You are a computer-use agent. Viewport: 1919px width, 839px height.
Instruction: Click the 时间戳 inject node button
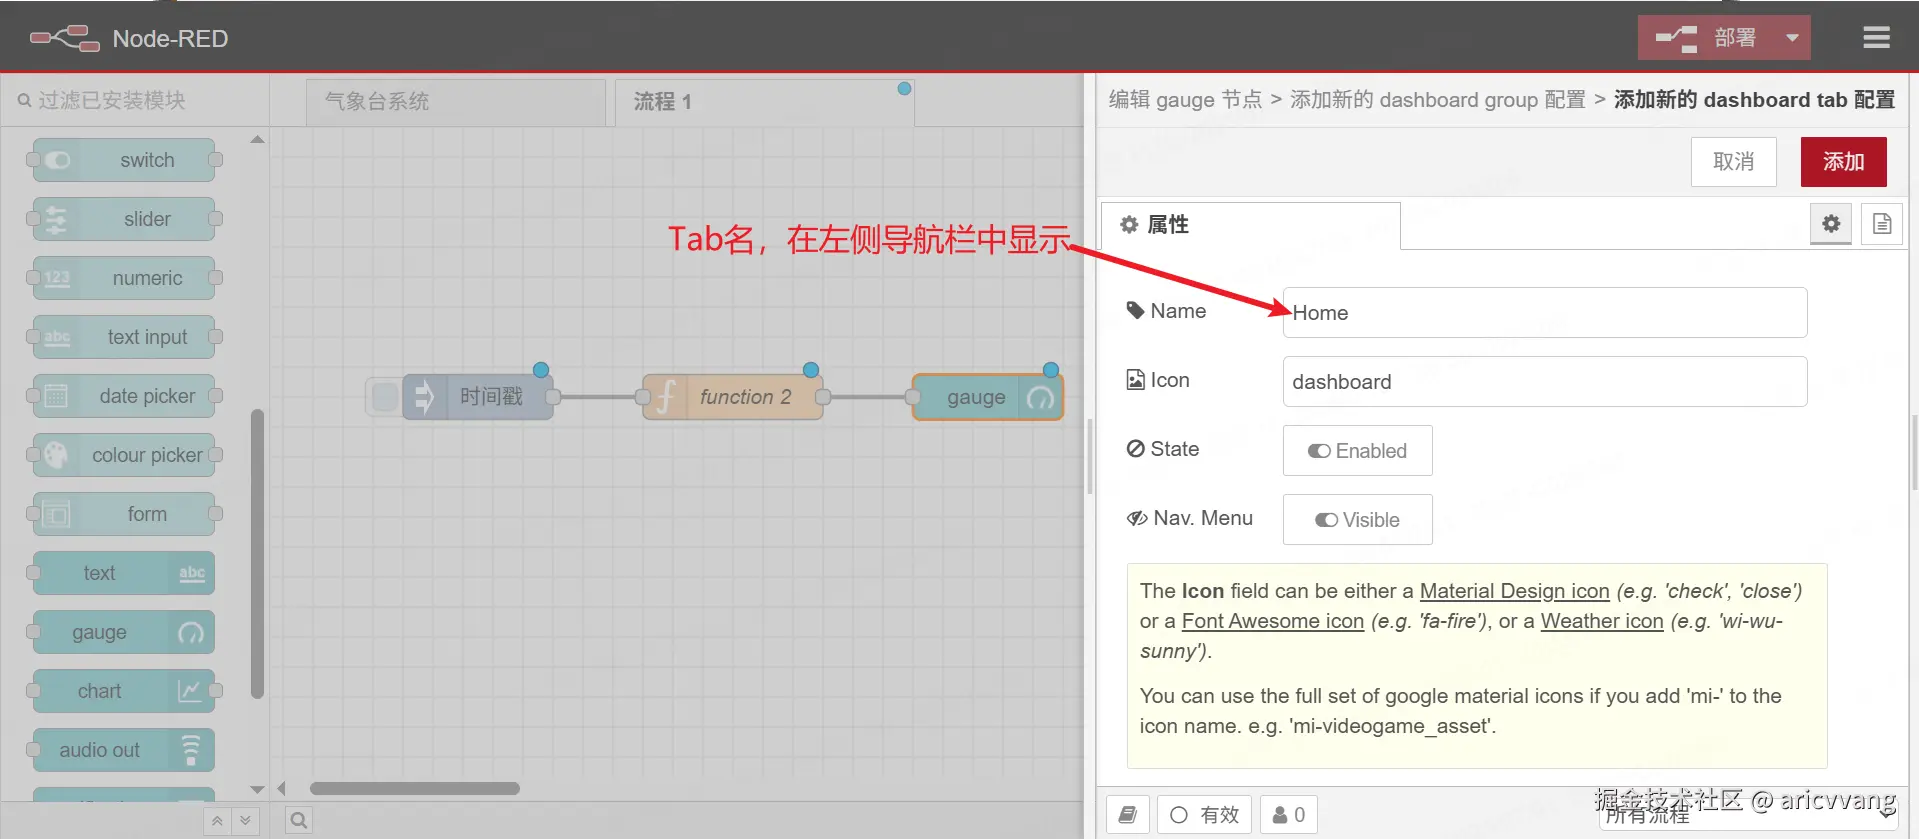384,397
